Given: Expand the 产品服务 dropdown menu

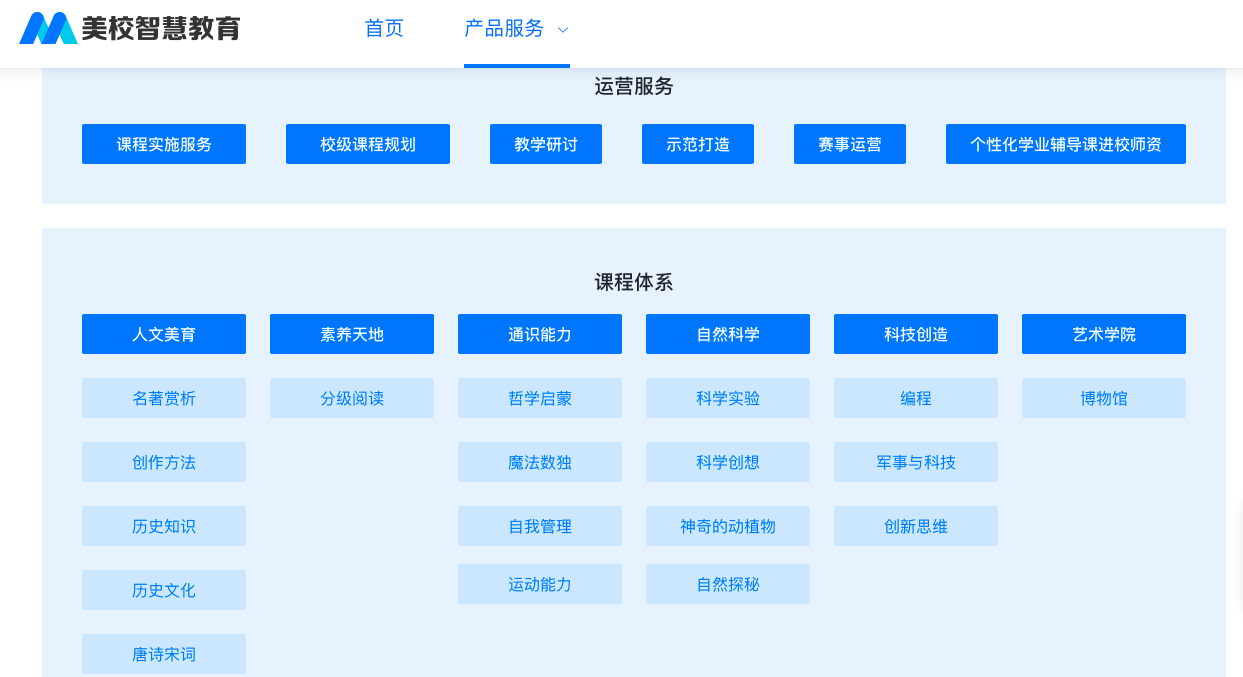Looking at the screenshot, I should point(562,29).
